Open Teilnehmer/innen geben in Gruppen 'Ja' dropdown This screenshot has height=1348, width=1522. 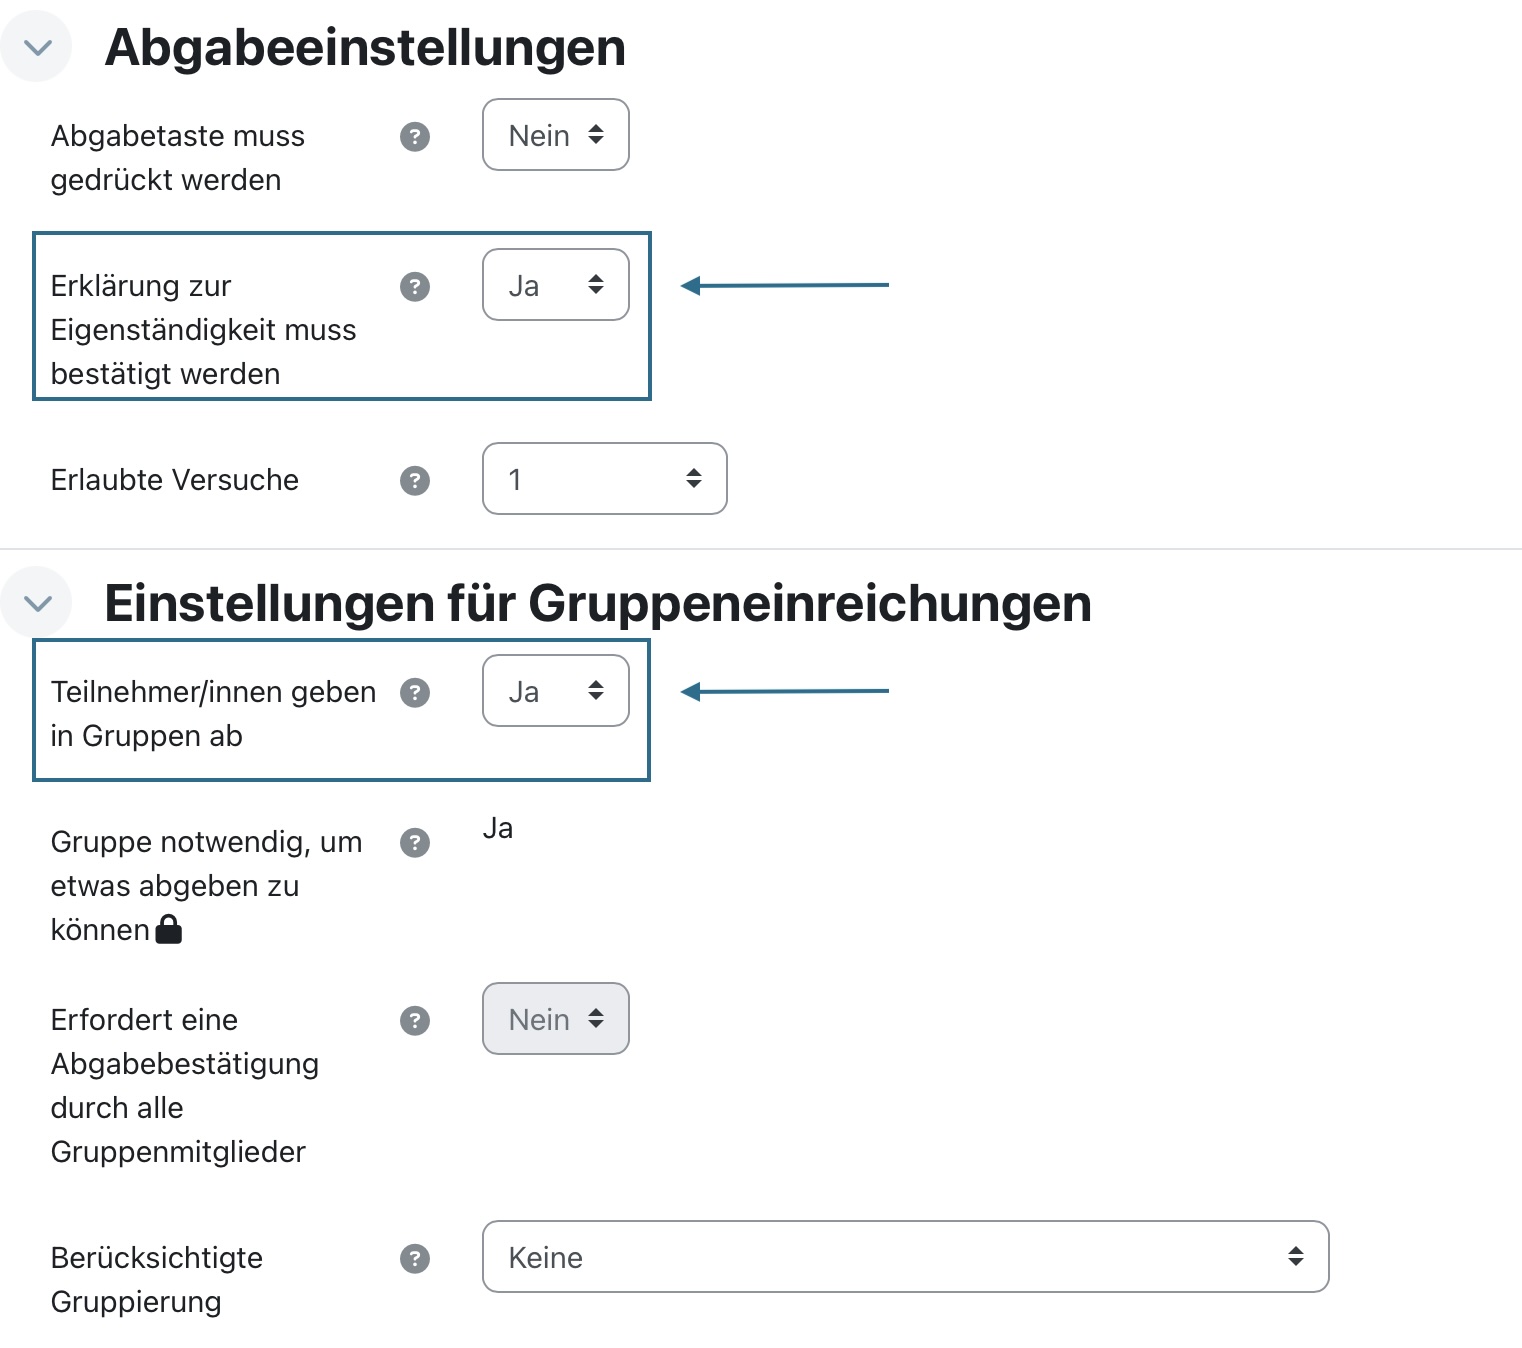click(x=556, y=691)
